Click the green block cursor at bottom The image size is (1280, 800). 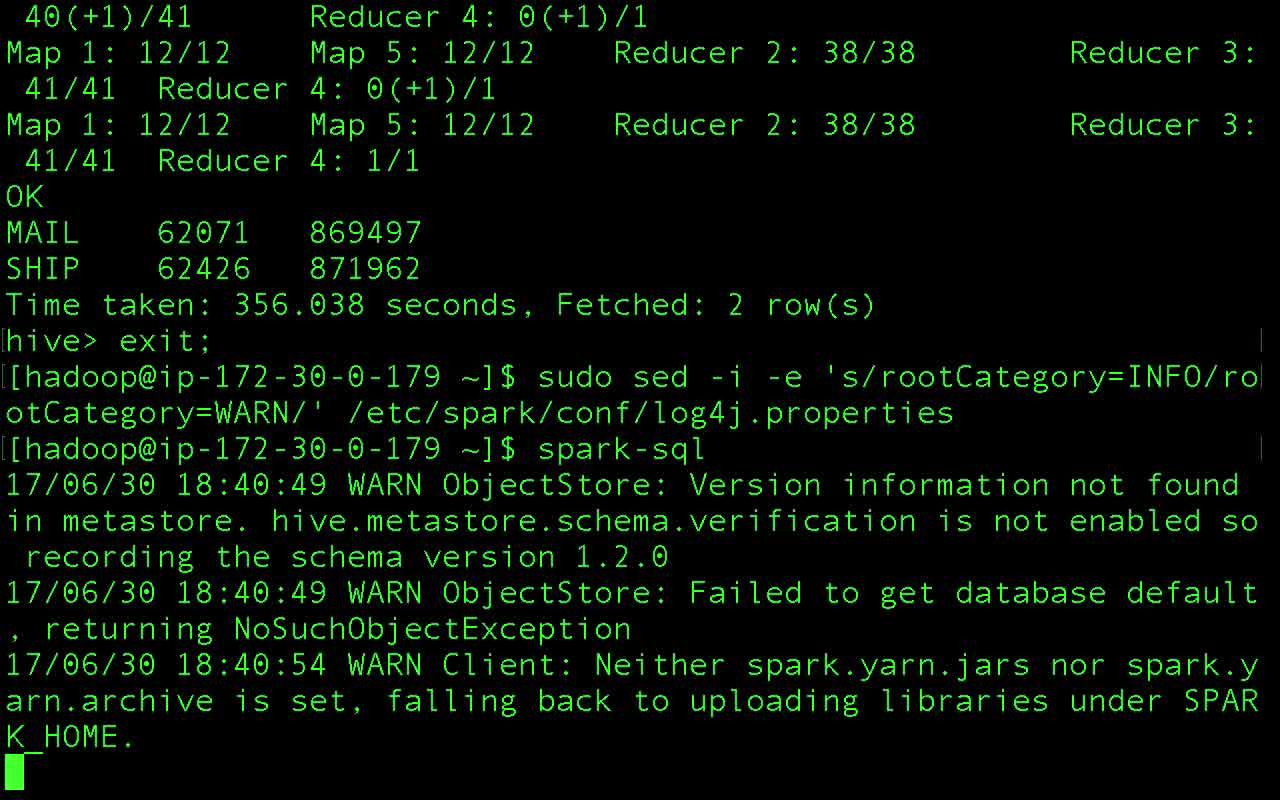[x=14, y=772]
